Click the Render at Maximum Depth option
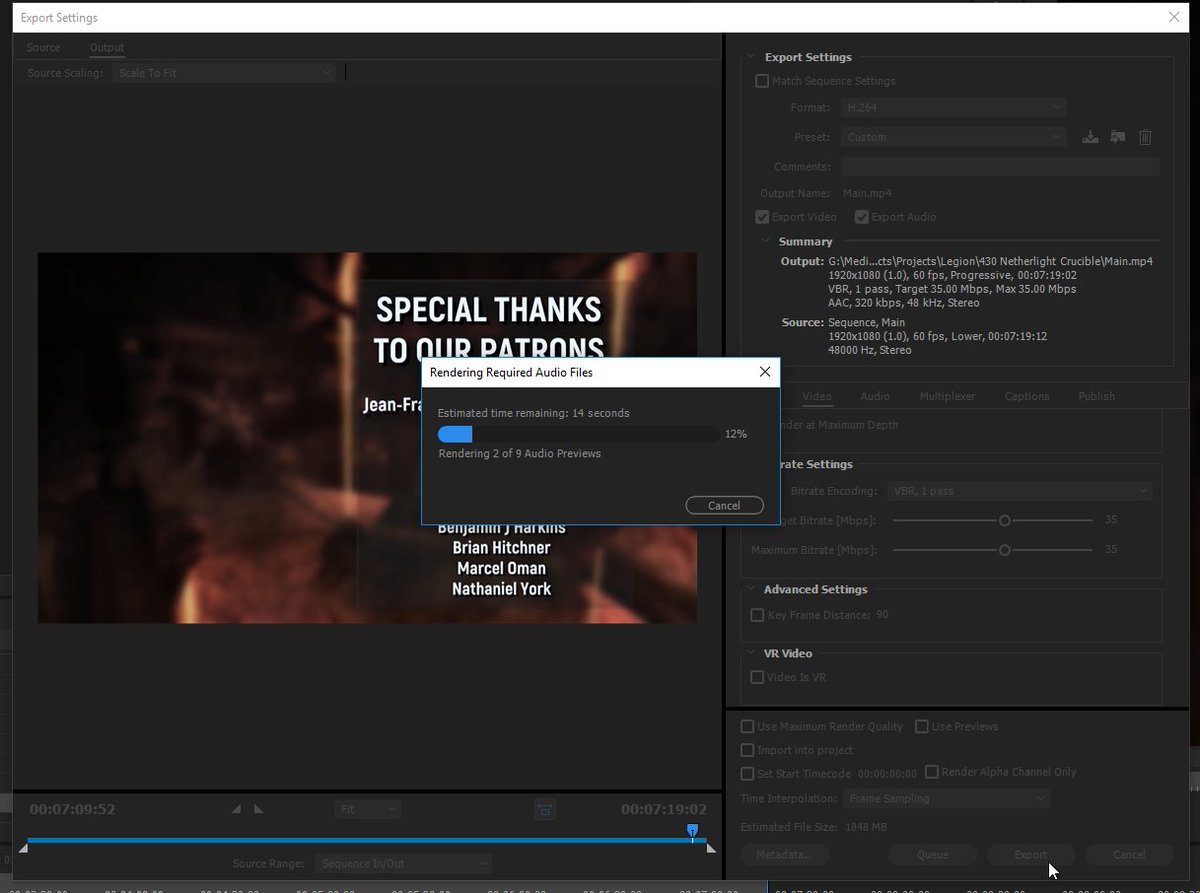1200x893 pixels. pos(837,425)
